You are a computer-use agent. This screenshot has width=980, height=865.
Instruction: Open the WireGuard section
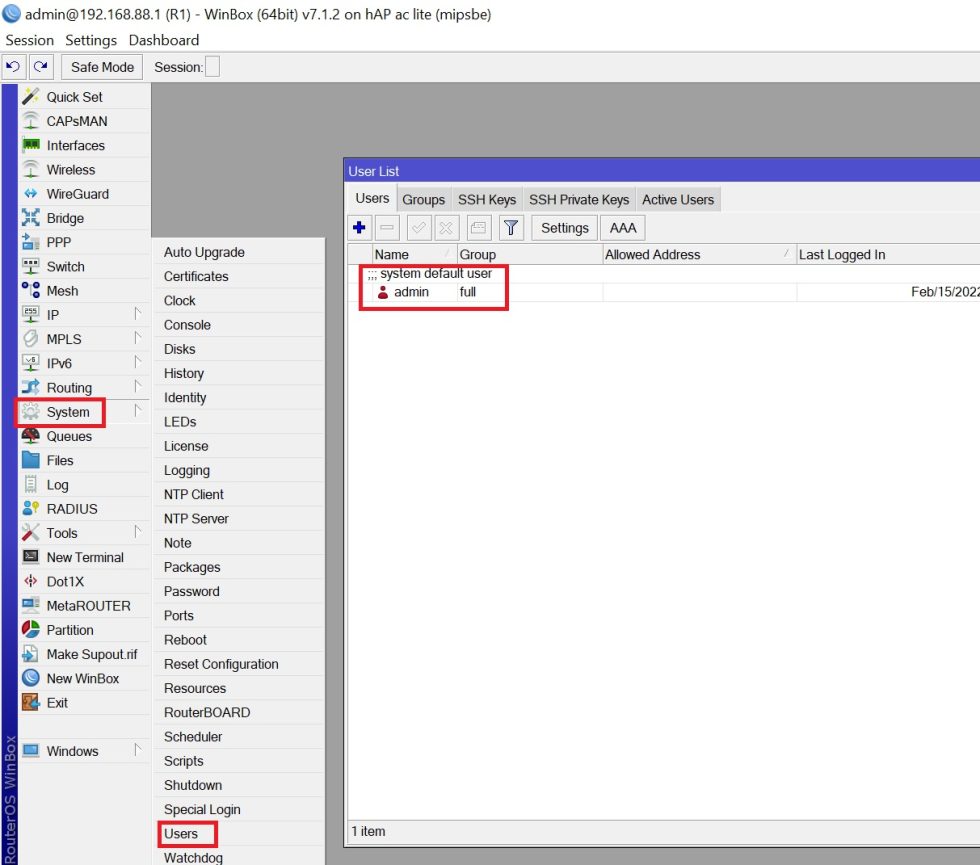coord(79,193)
